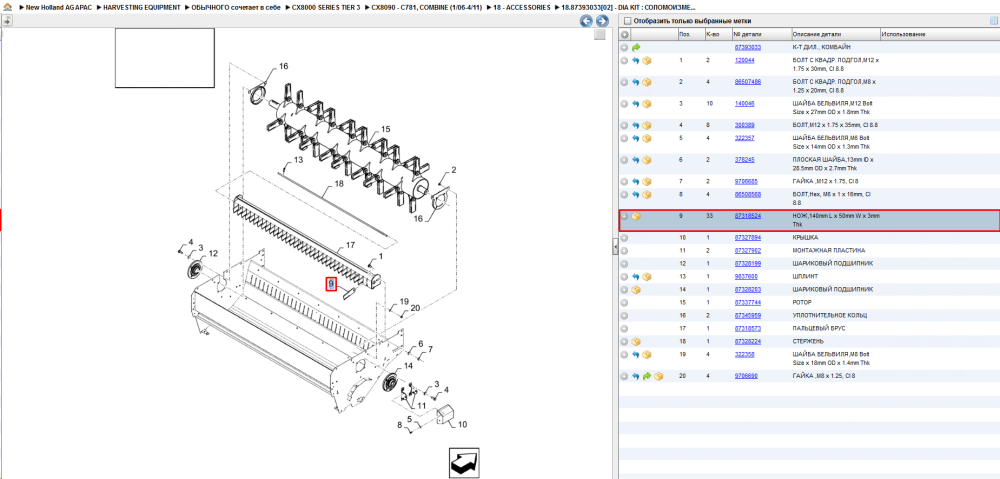1000x479 pixels.
Task: Click the return arrow icon below the diagram
Action: 464,463
